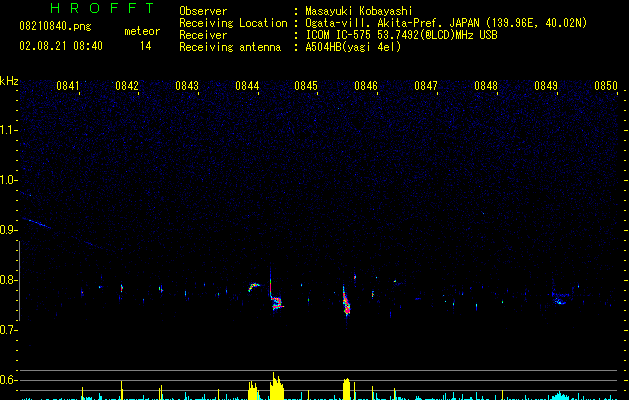Click the 1.0 kHz axis label
The image size is (629, 400).
7,180
